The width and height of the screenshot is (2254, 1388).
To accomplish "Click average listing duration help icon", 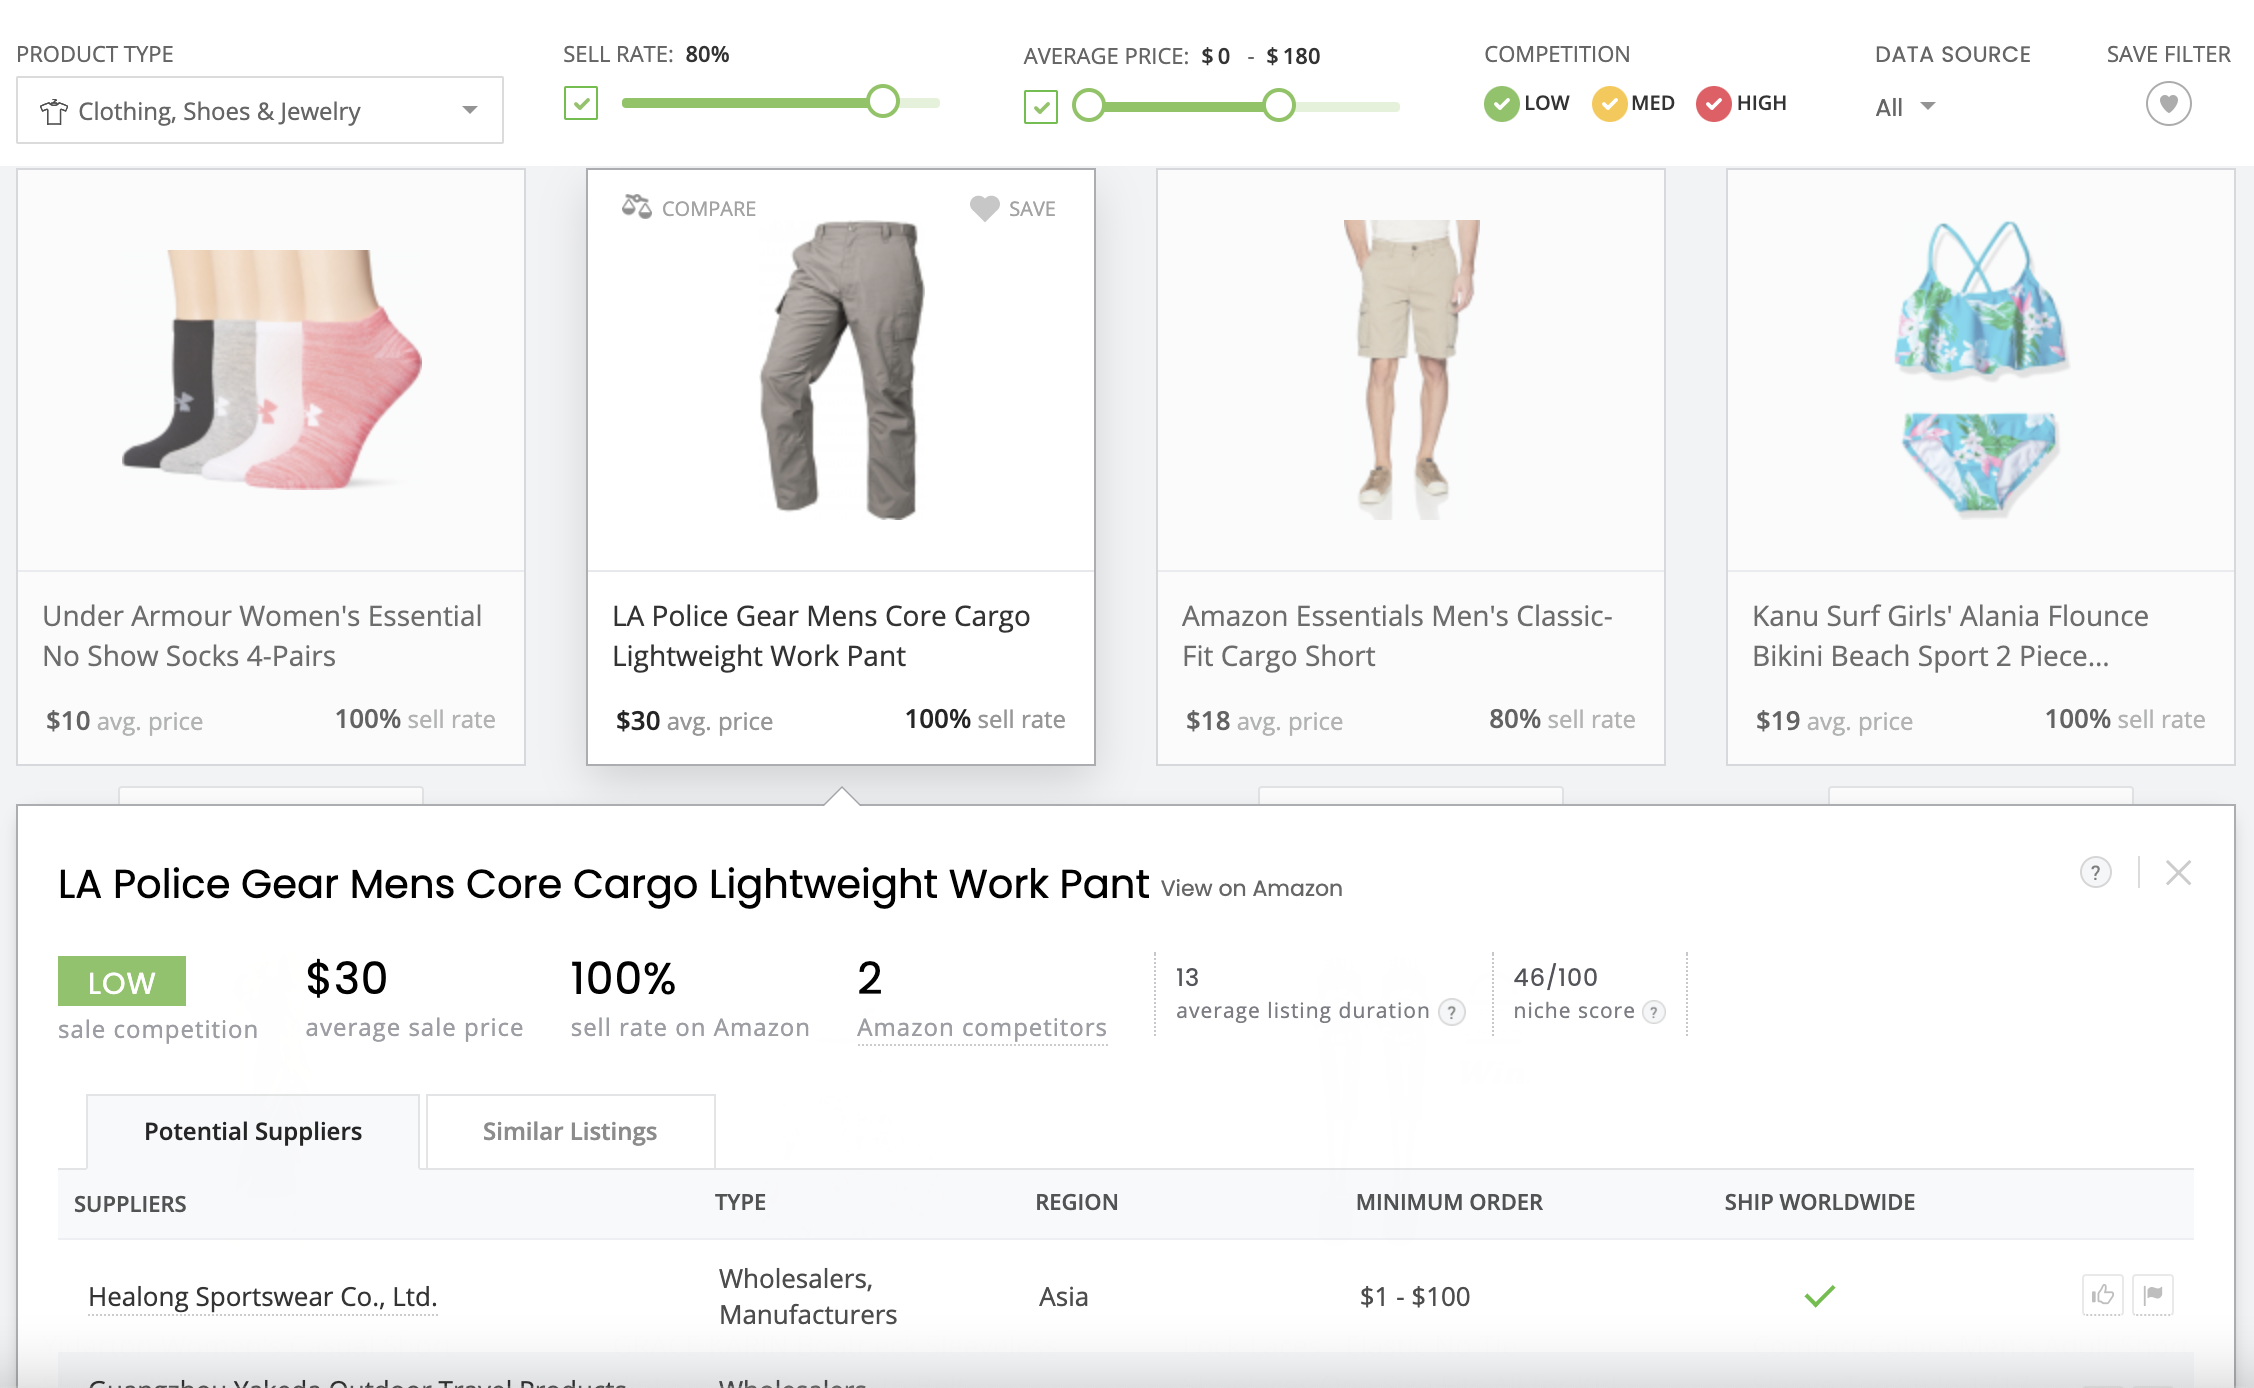I will tap(1452, 1013).
